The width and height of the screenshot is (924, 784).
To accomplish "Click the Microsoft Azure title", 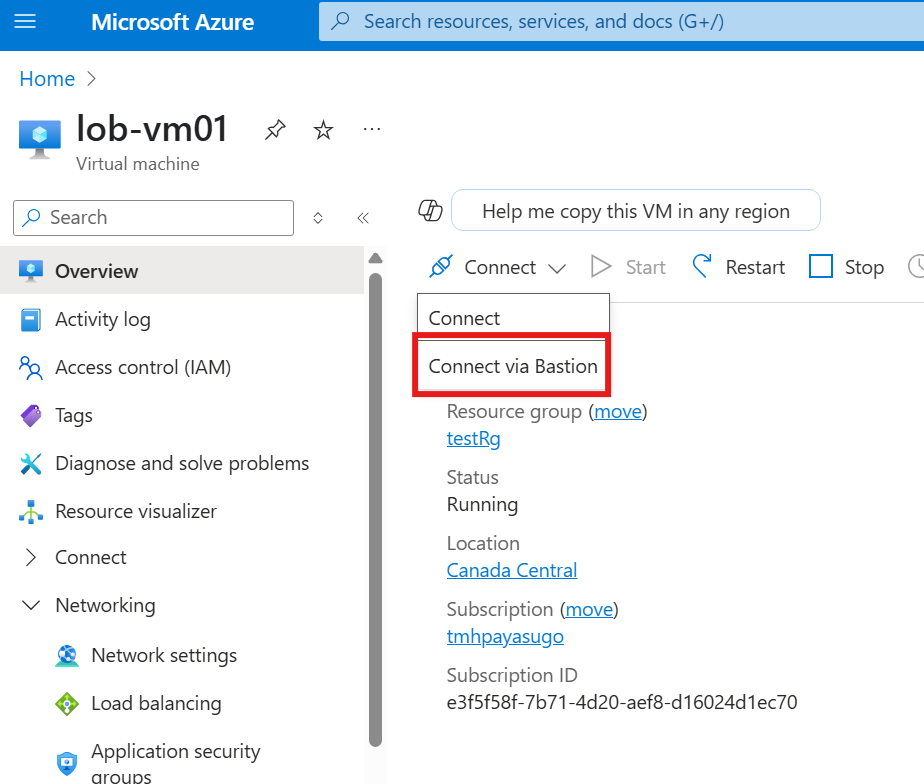I will click(x=172, y=22).
